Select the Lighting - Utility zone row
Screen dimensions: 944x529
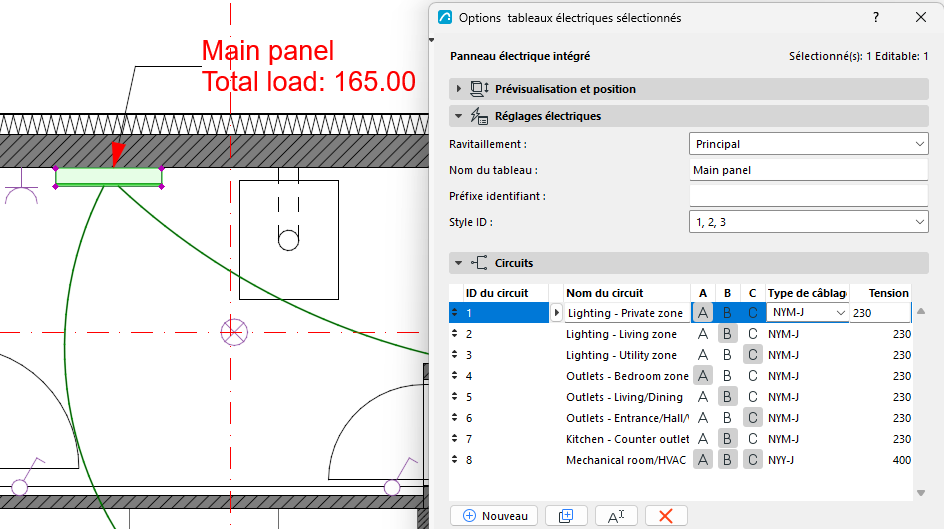coord(680,355)
